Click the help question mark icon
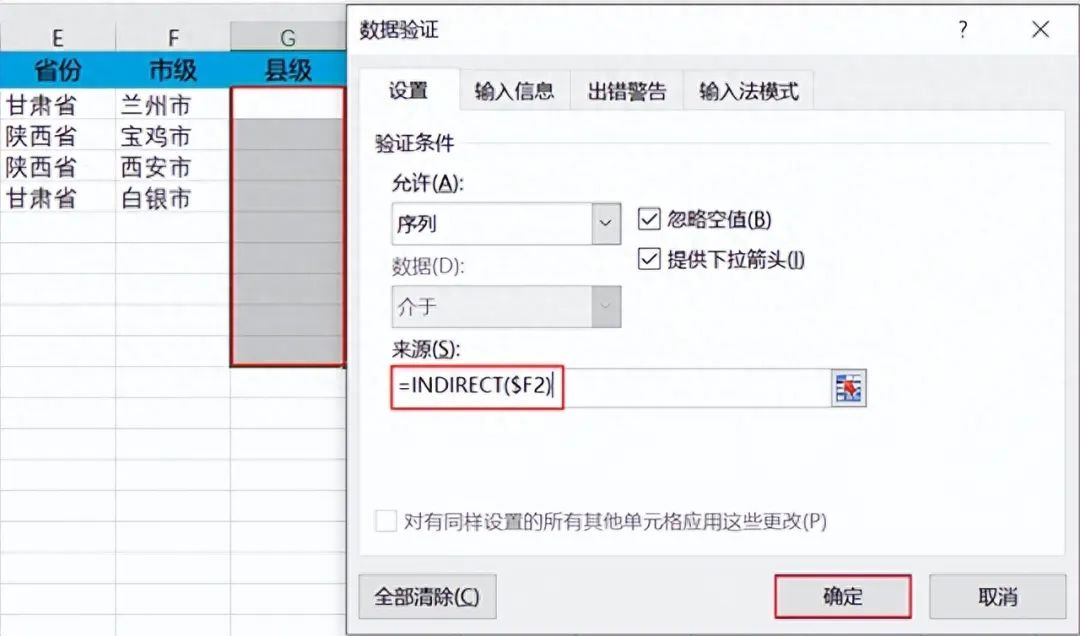1080x636 pixels. click(962, 30)
